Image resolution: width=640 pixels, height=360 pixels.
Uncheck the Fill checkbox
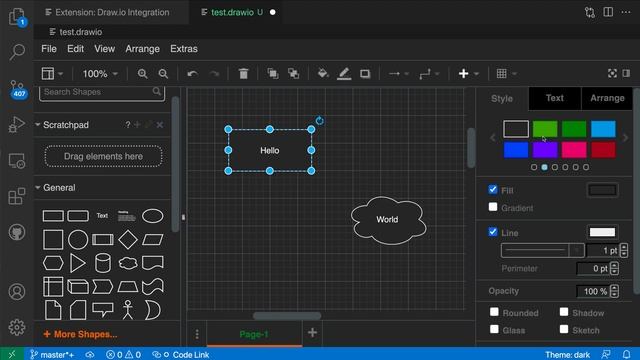[x=493, y=189]
